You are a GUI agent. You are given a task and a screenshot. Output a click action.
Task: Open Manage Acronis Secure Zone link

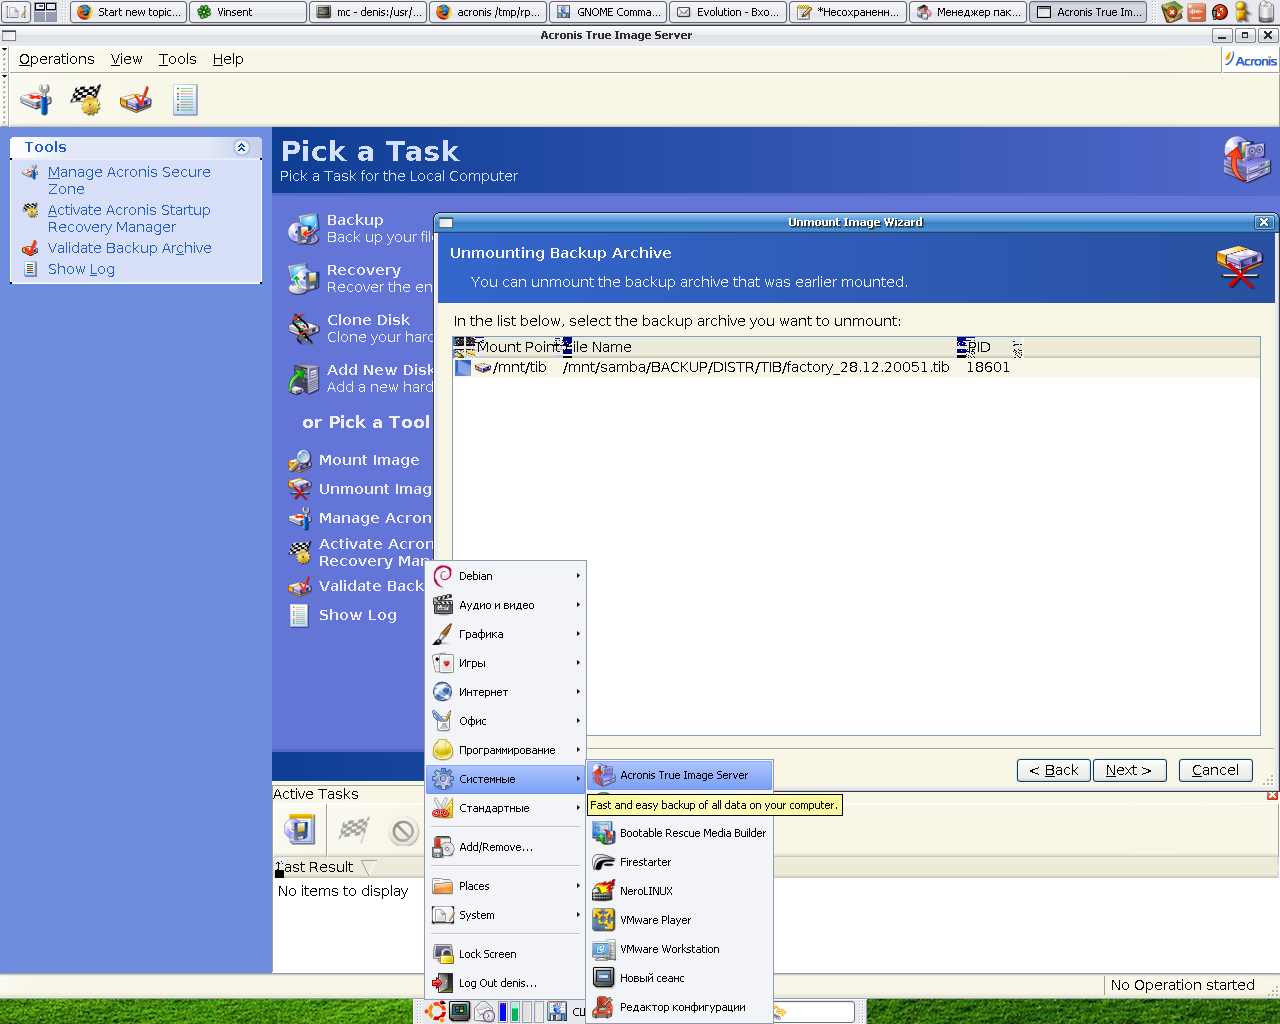coord(129,180)
